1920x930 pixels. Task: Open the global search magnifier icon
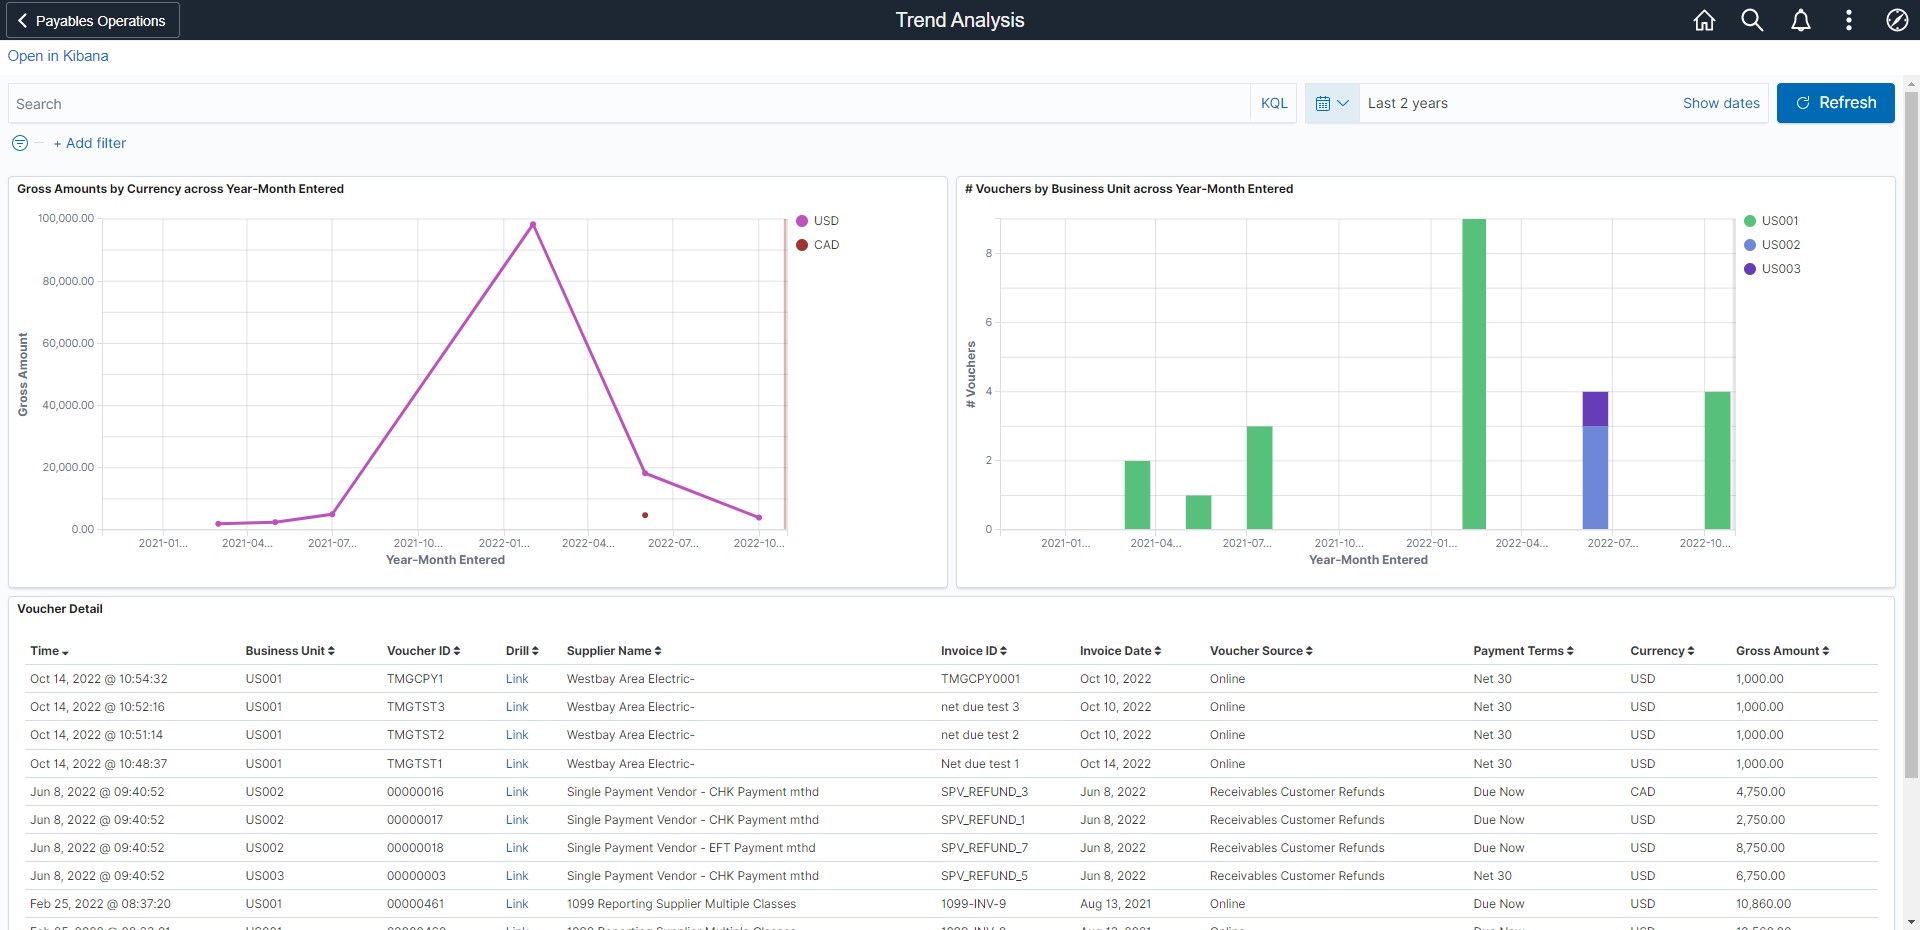pos(1752,20)
